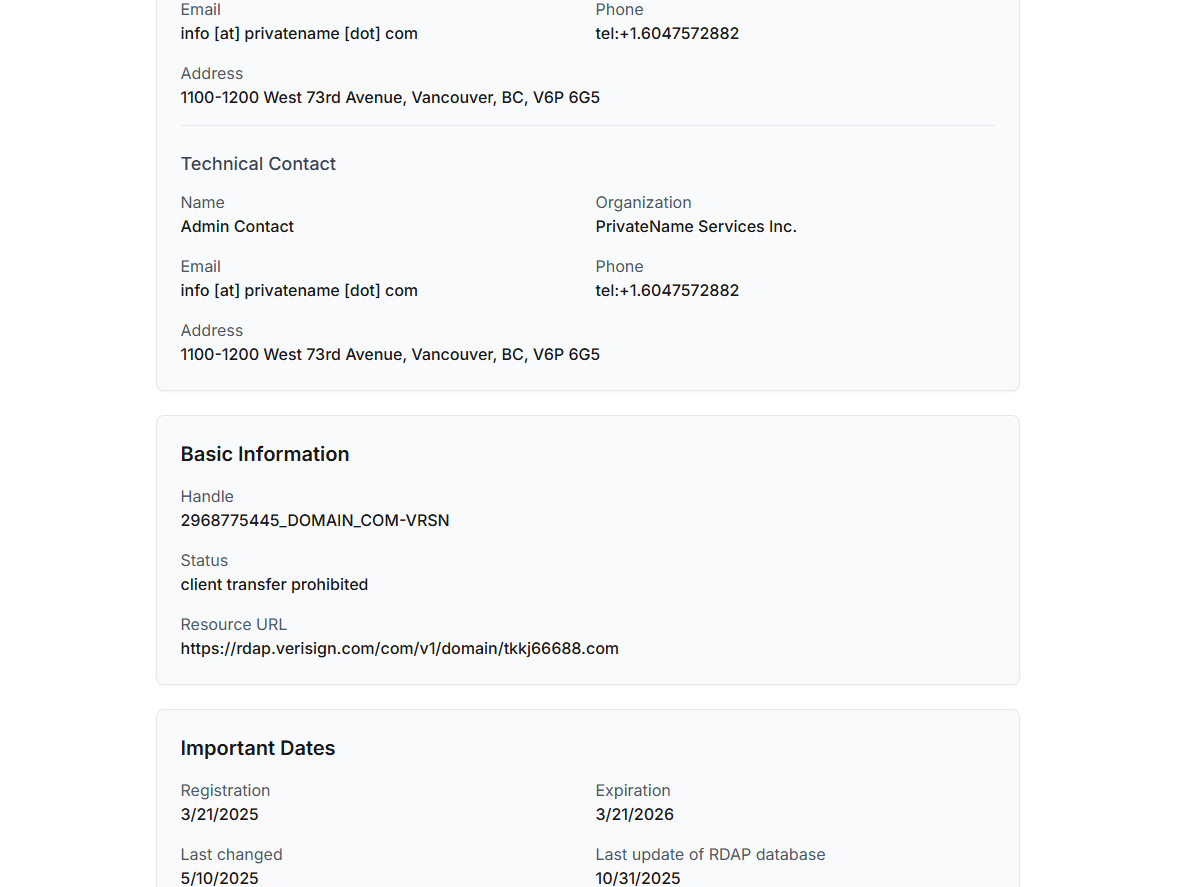Click the 'Last update of RDAP database' label

pos(710,855)
